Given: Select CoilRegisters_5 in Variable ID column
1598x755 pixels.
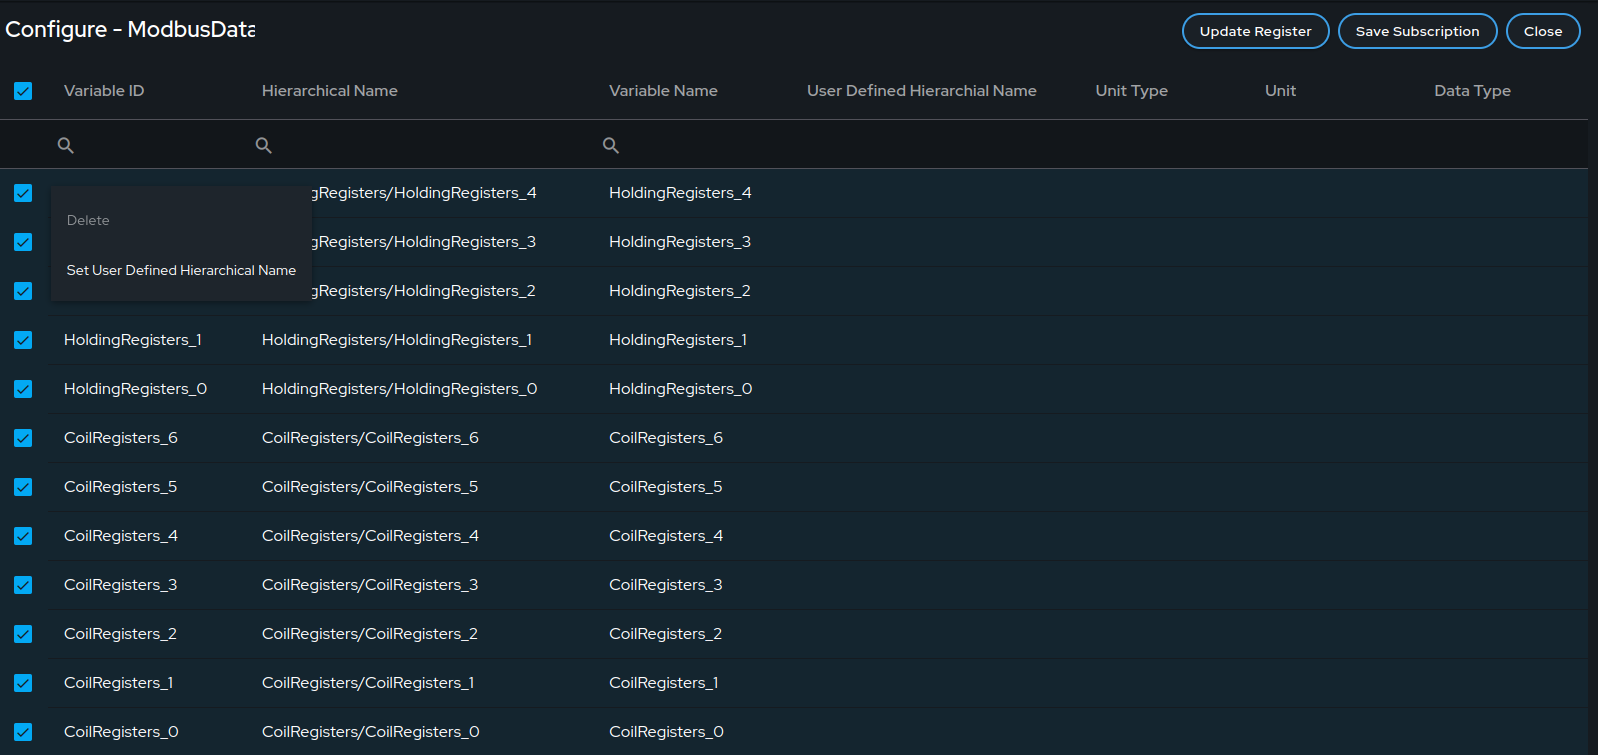Looking at the screenshot, I should [120, 487].
